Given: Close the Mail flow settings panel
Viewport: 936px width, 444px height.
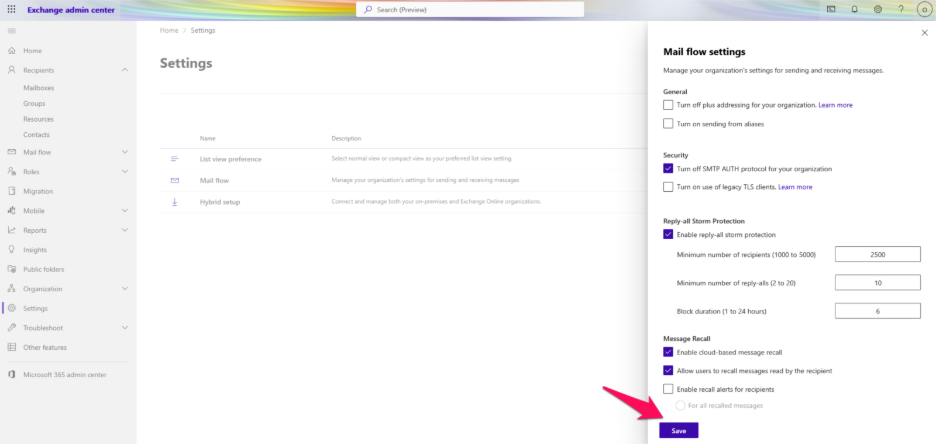Looking at the screenshot, I should 923,33.
